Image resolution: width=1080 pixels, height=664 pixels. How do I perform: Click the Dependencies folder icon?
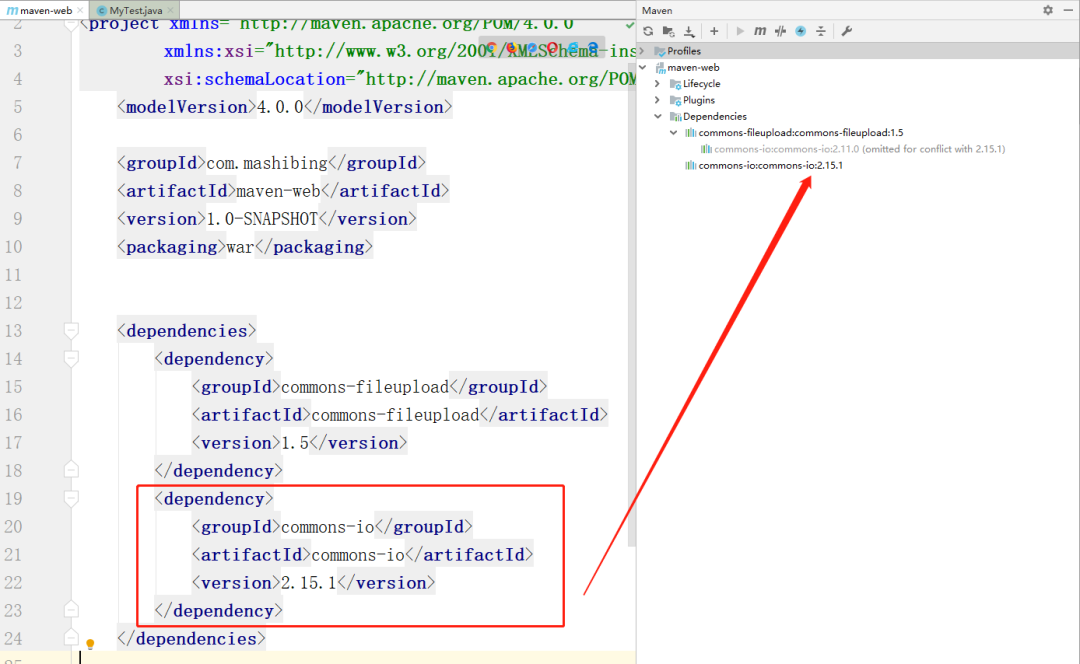[676, 116]
